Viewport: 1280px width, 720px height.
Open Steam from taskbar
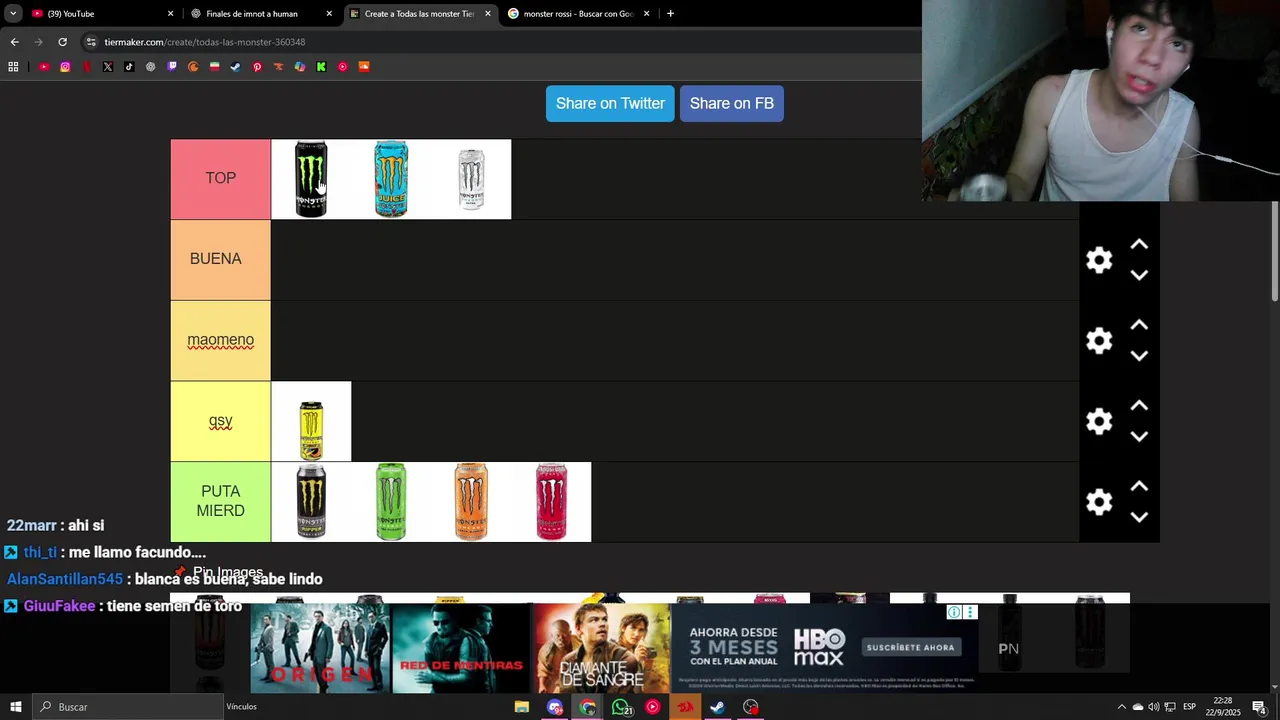tap(717, 707)
